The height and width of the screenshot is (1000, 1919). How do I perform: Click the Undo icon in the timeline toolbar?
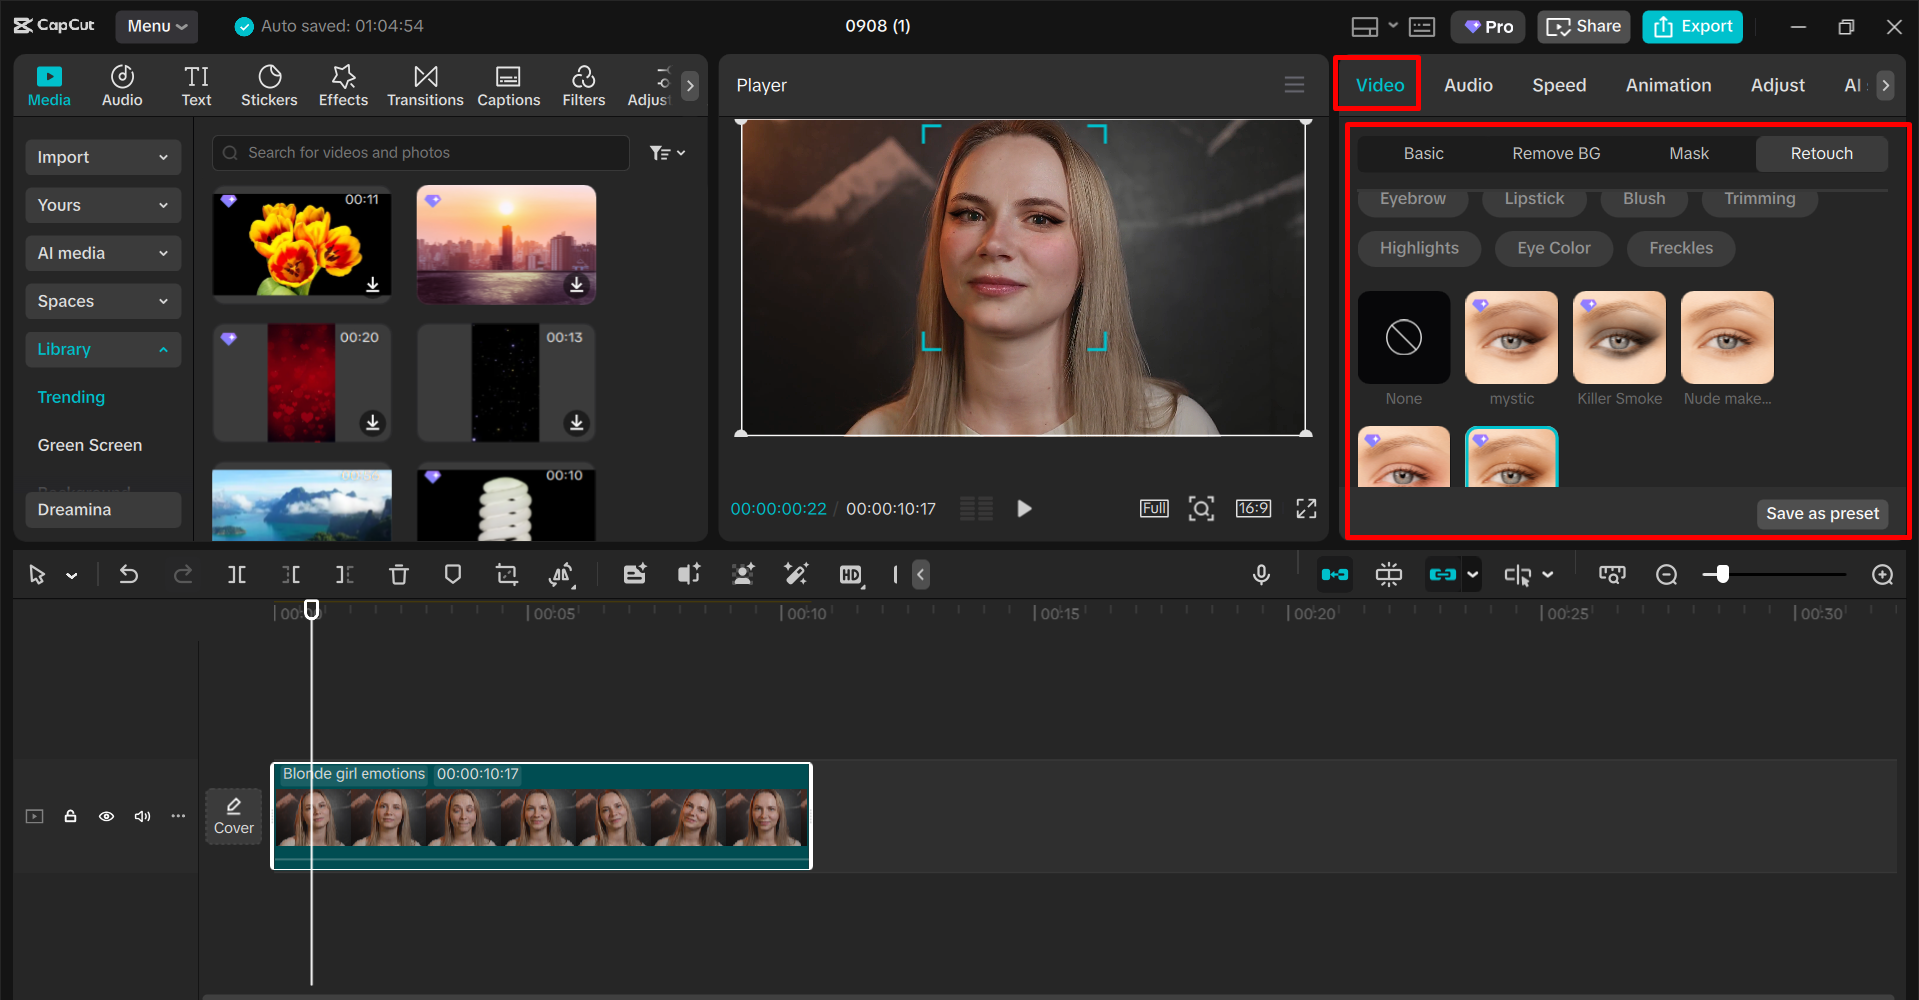point(129,574)
